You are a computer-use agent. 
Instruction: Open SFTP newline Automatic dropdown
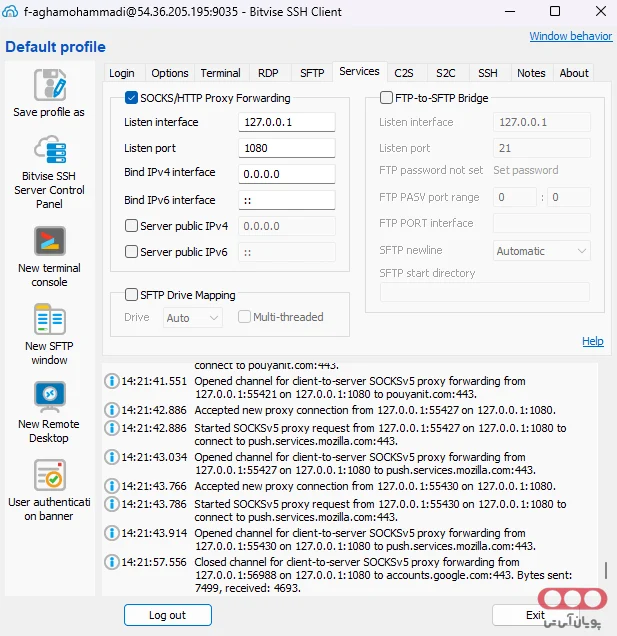(542, 251)
